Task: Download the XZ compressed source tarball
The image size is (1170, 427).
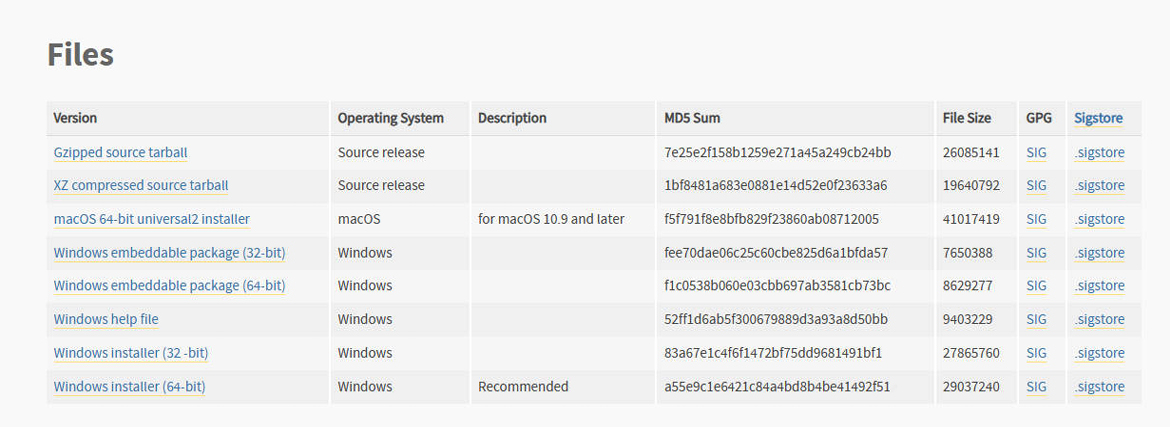Action: (141, 185)
